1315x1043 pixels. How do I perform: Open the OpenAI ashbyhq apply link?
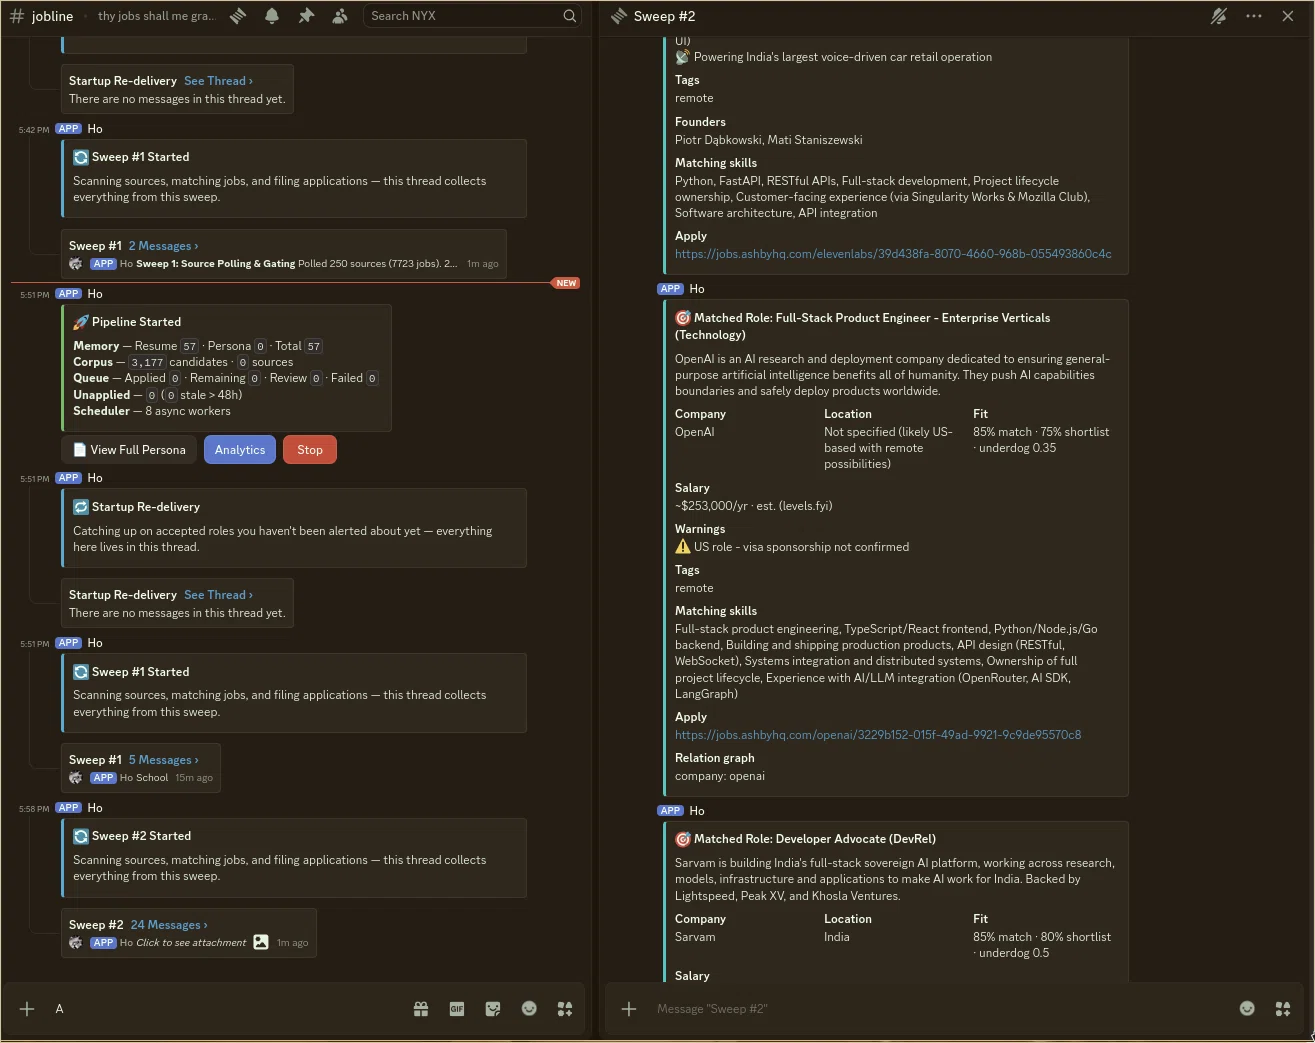878,735
